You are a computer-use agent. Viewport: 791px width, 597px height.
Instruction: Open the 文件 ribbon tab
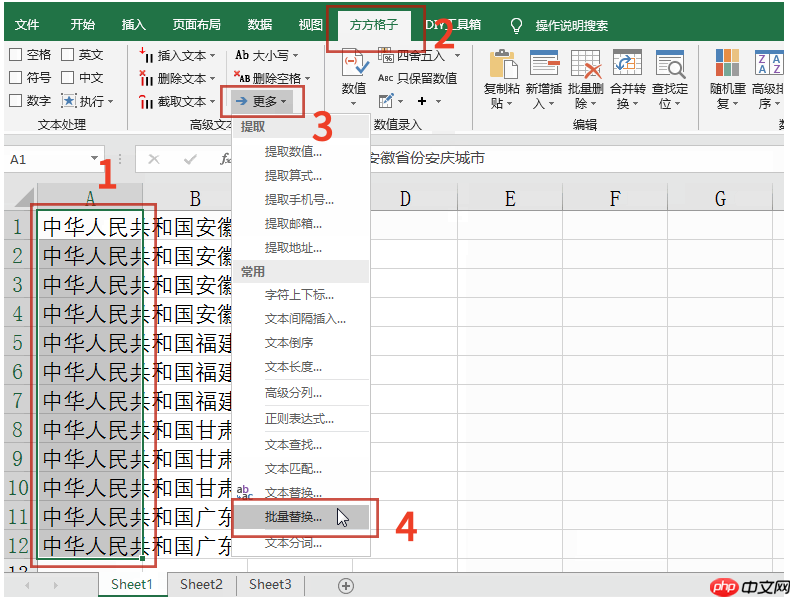click(27, 25)
